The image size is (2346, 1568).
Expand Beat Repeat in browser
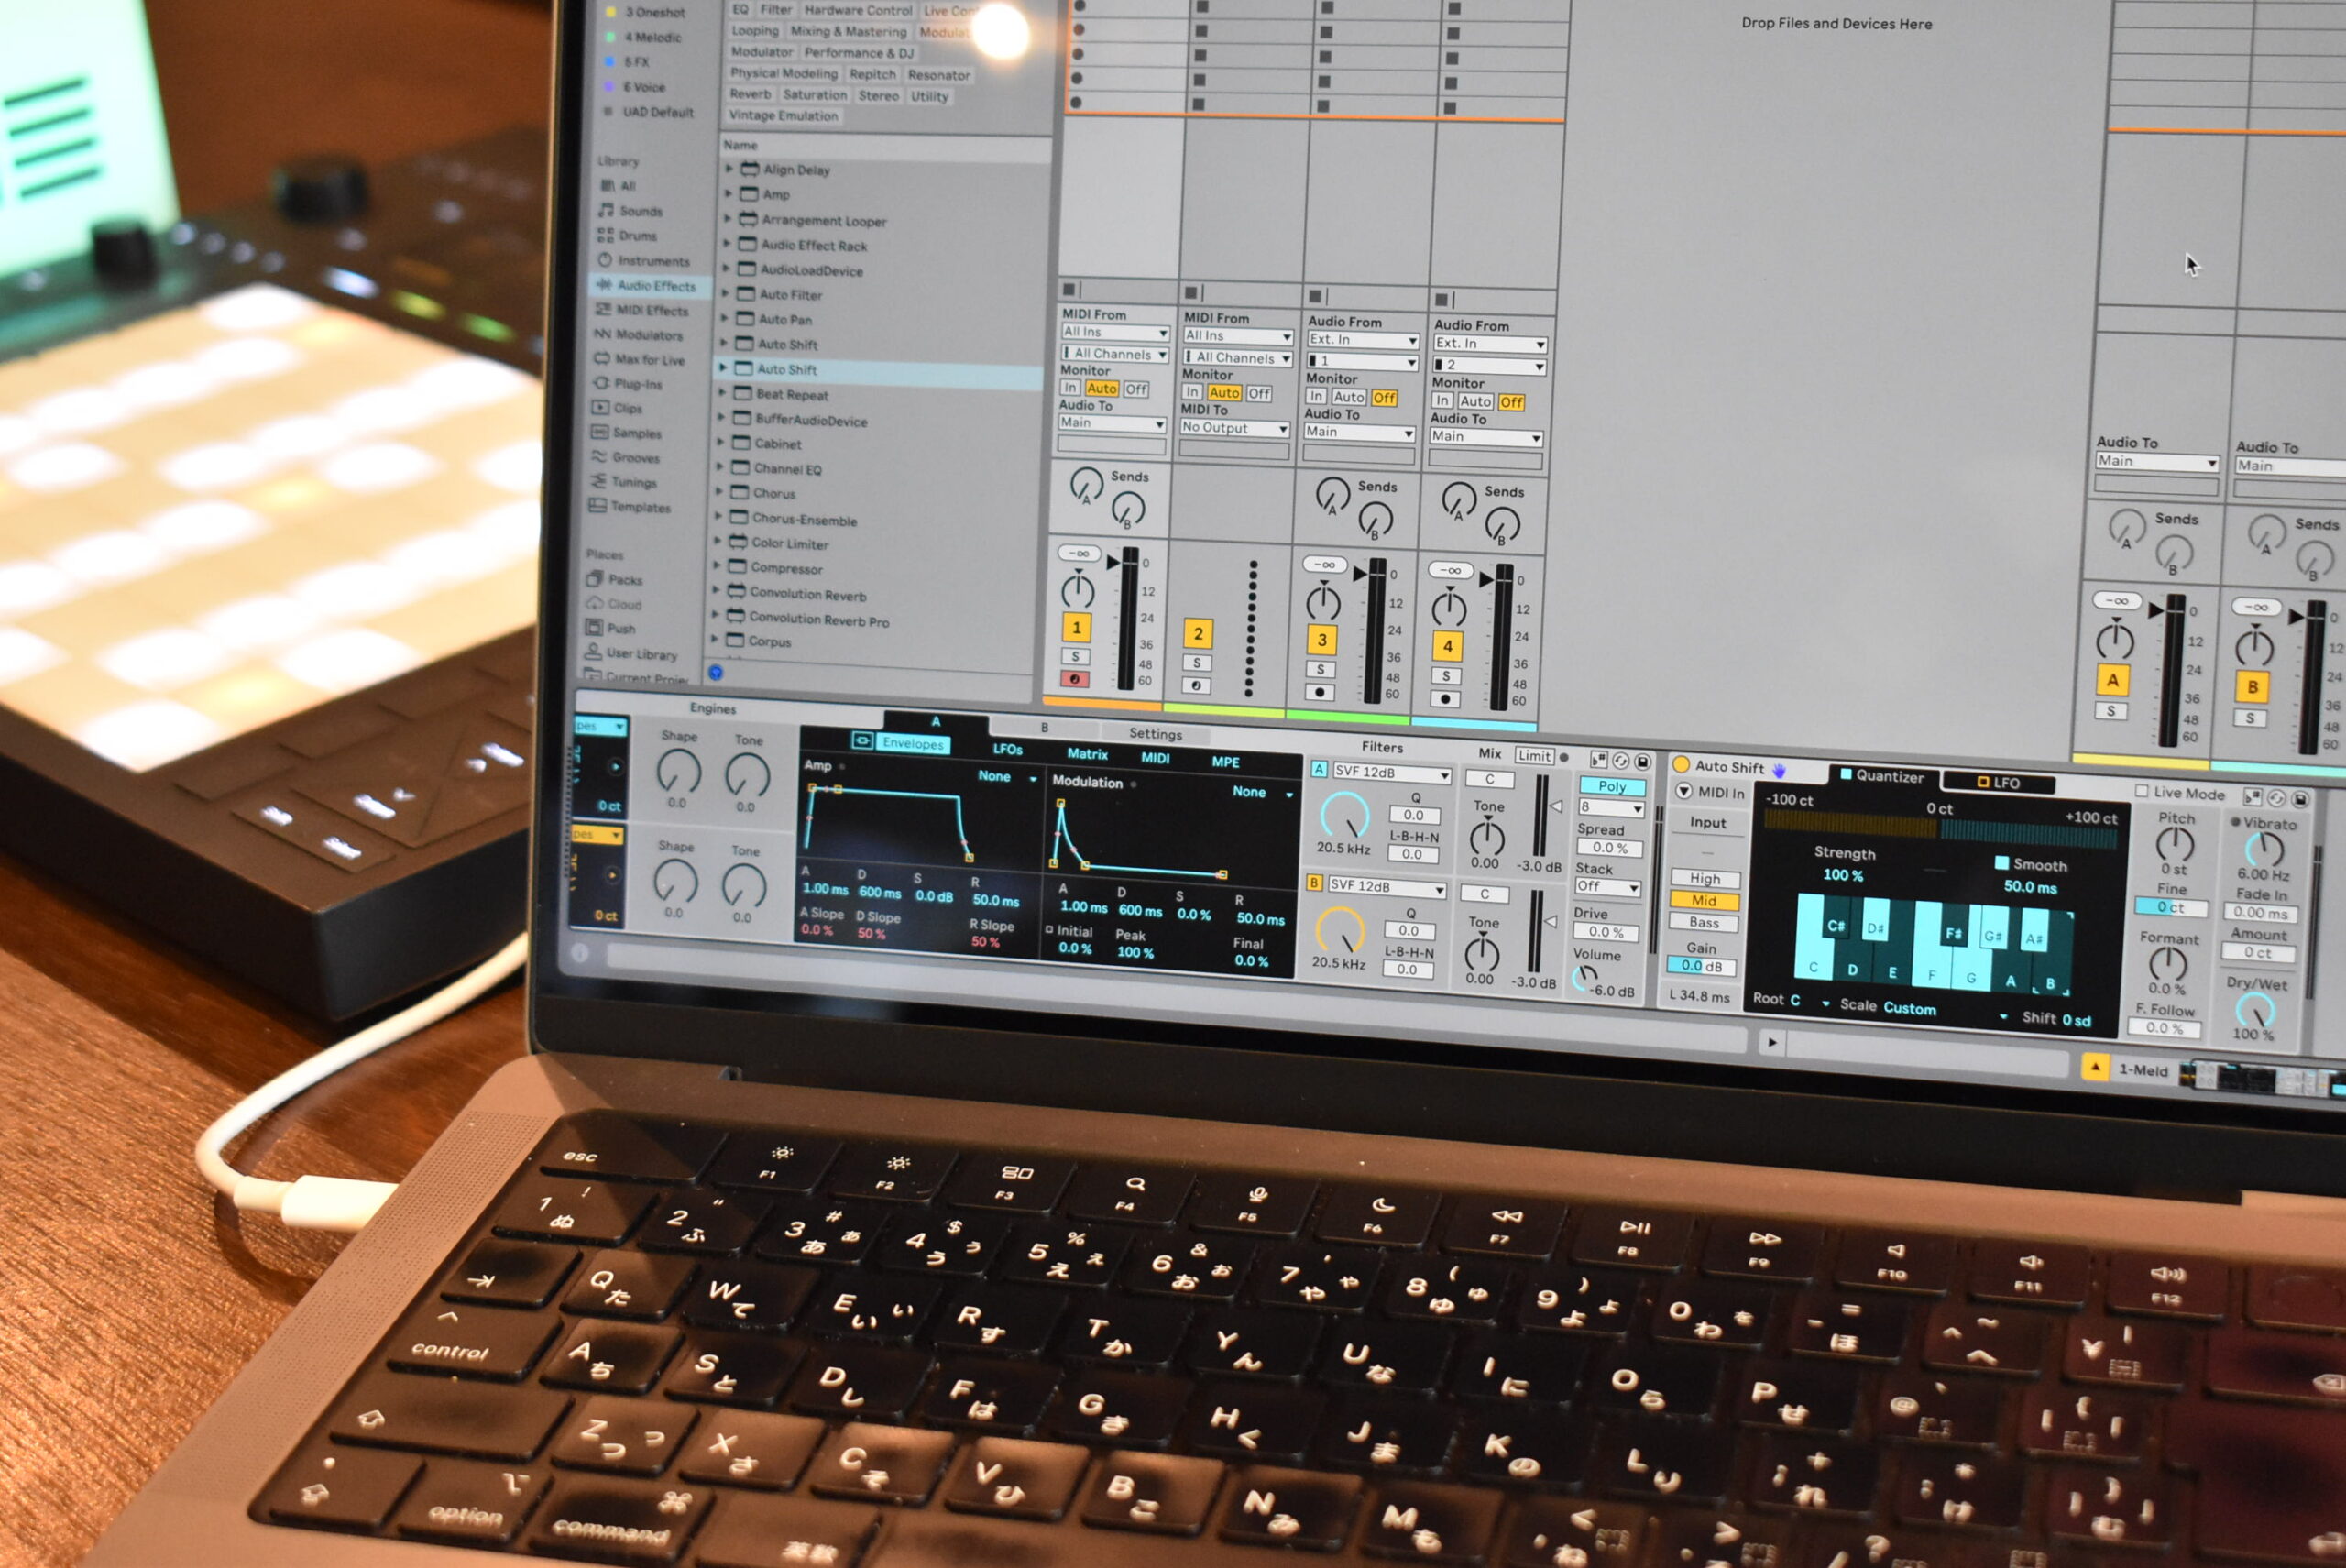[x=724, y=393]
